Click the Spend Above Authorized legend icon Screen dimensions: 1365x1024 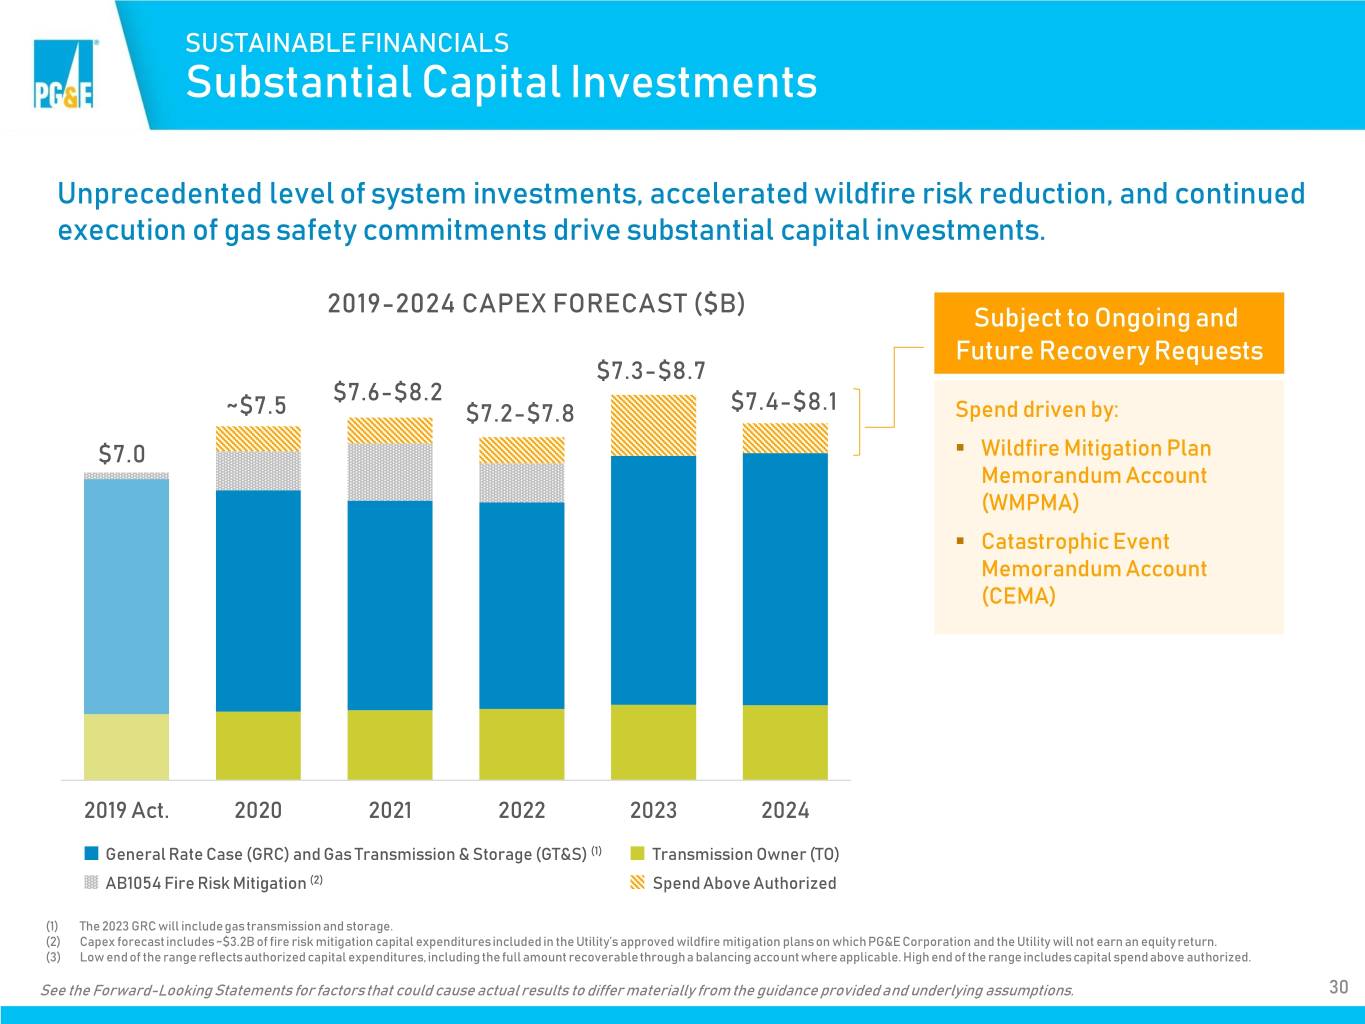point(638,882)
